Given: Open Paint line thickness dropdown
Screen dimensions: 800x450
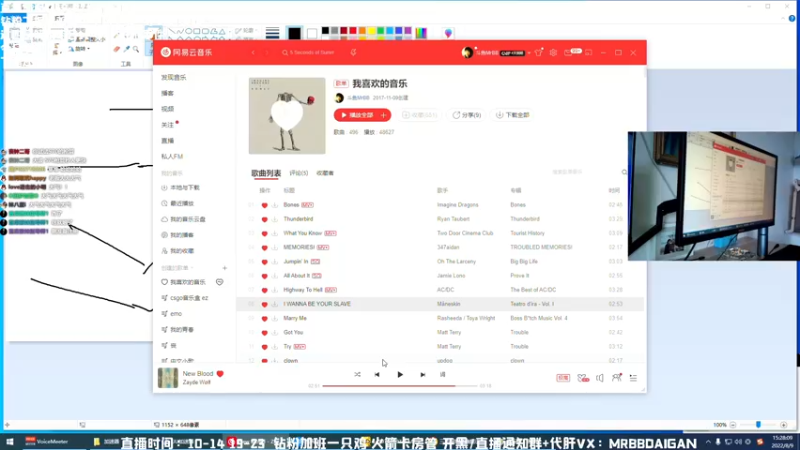Looking at the screenshot, I should point(272,33).
